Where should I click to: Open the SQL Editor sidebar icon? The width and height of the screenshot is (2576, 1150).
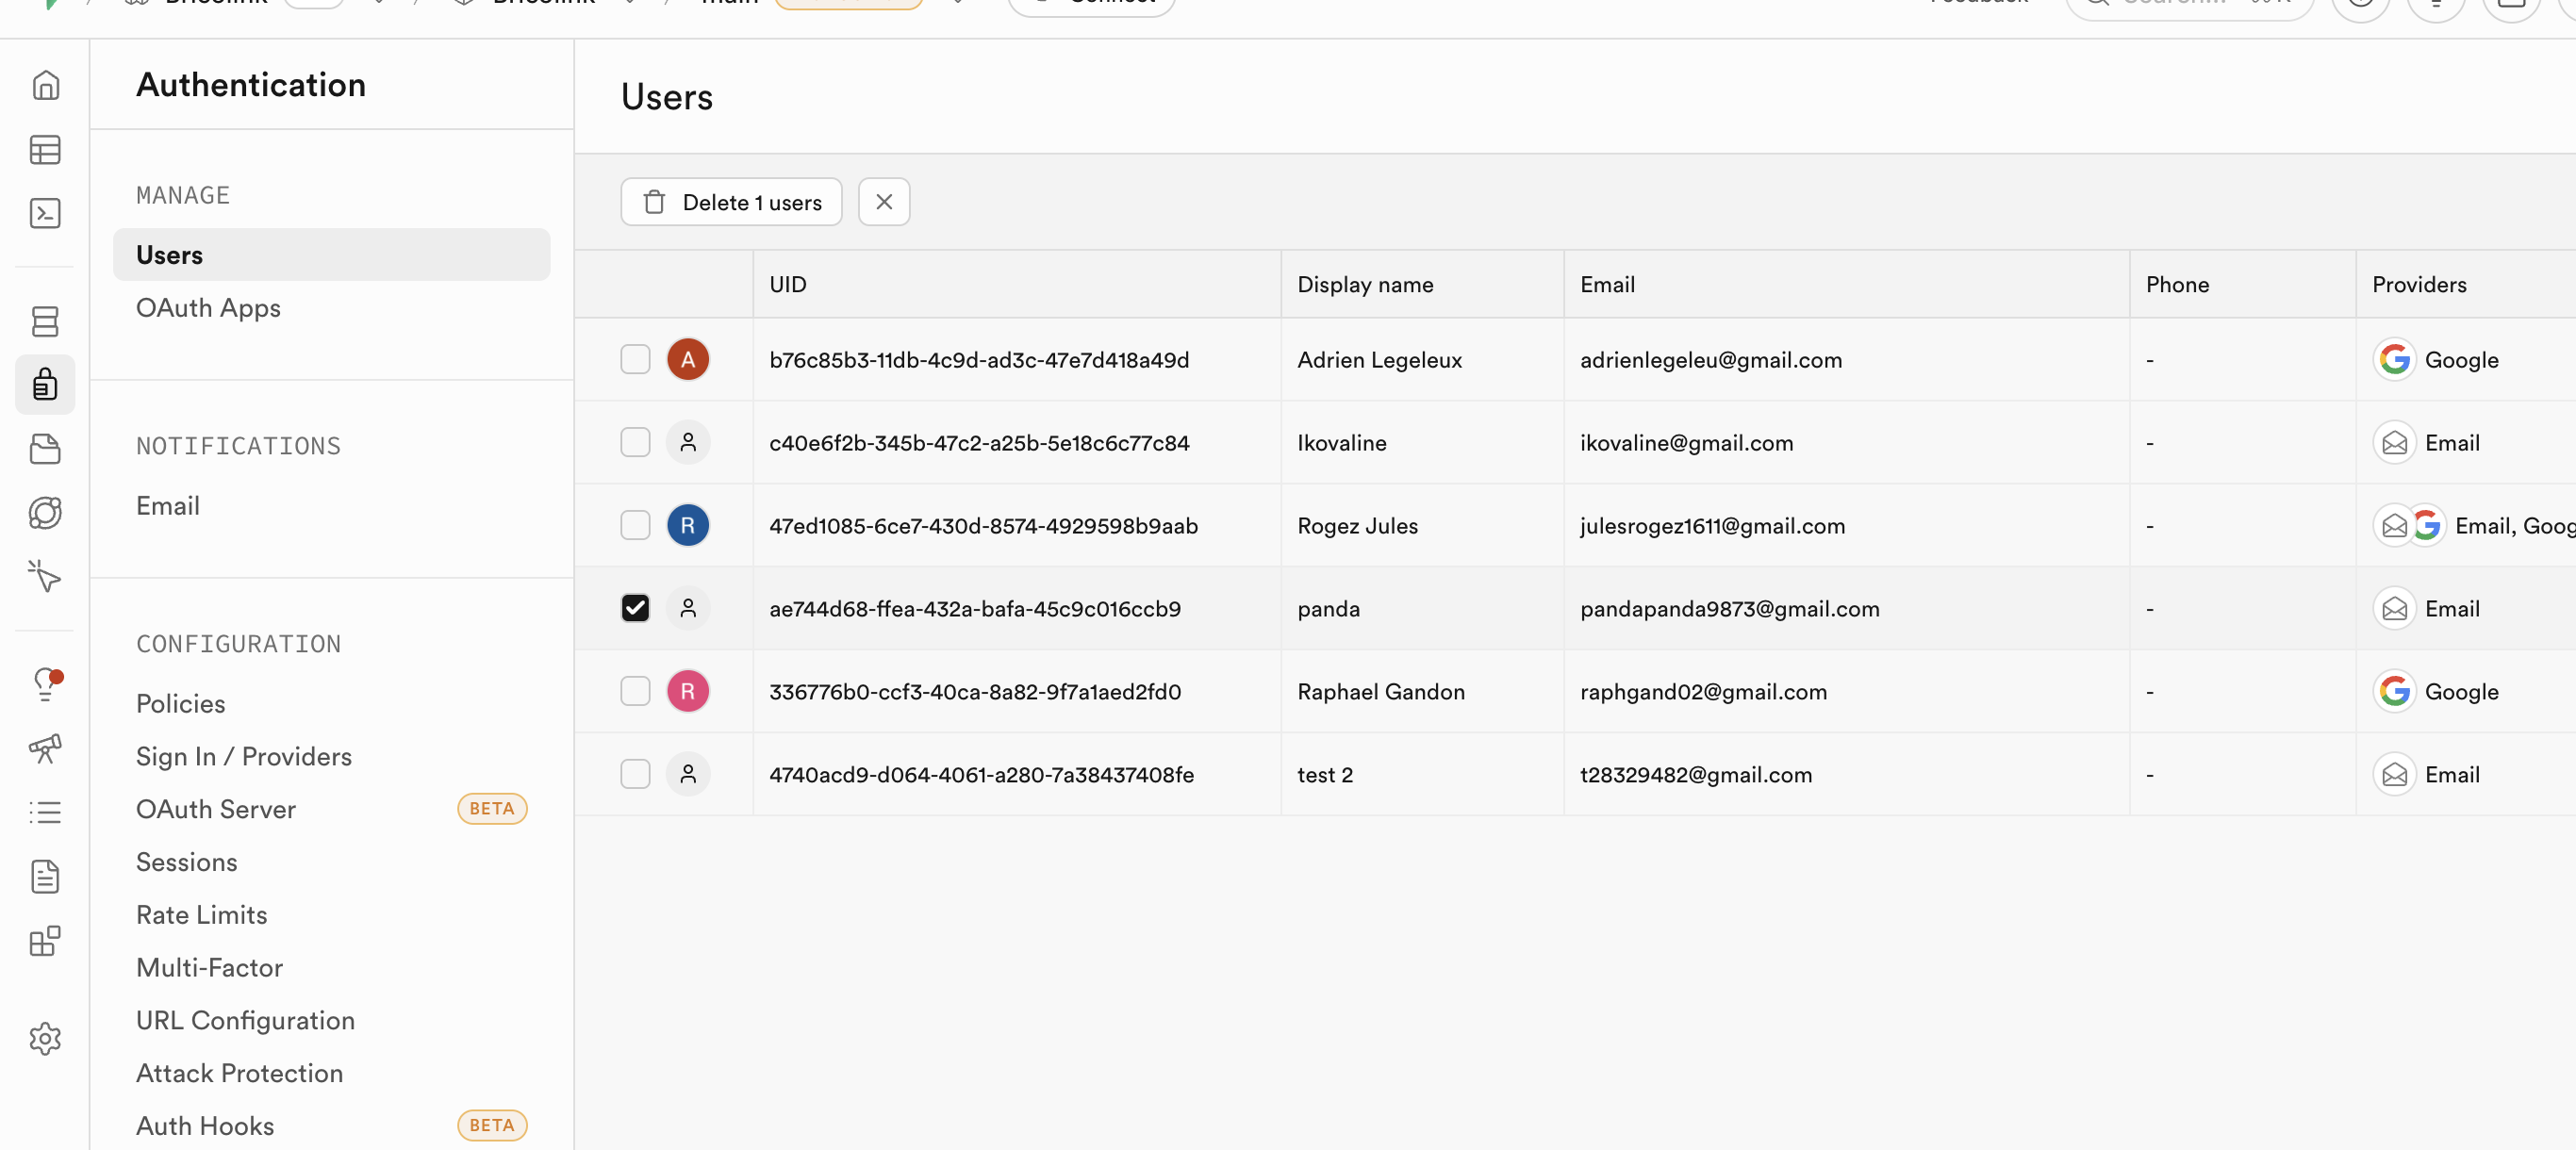pos(45,214)
